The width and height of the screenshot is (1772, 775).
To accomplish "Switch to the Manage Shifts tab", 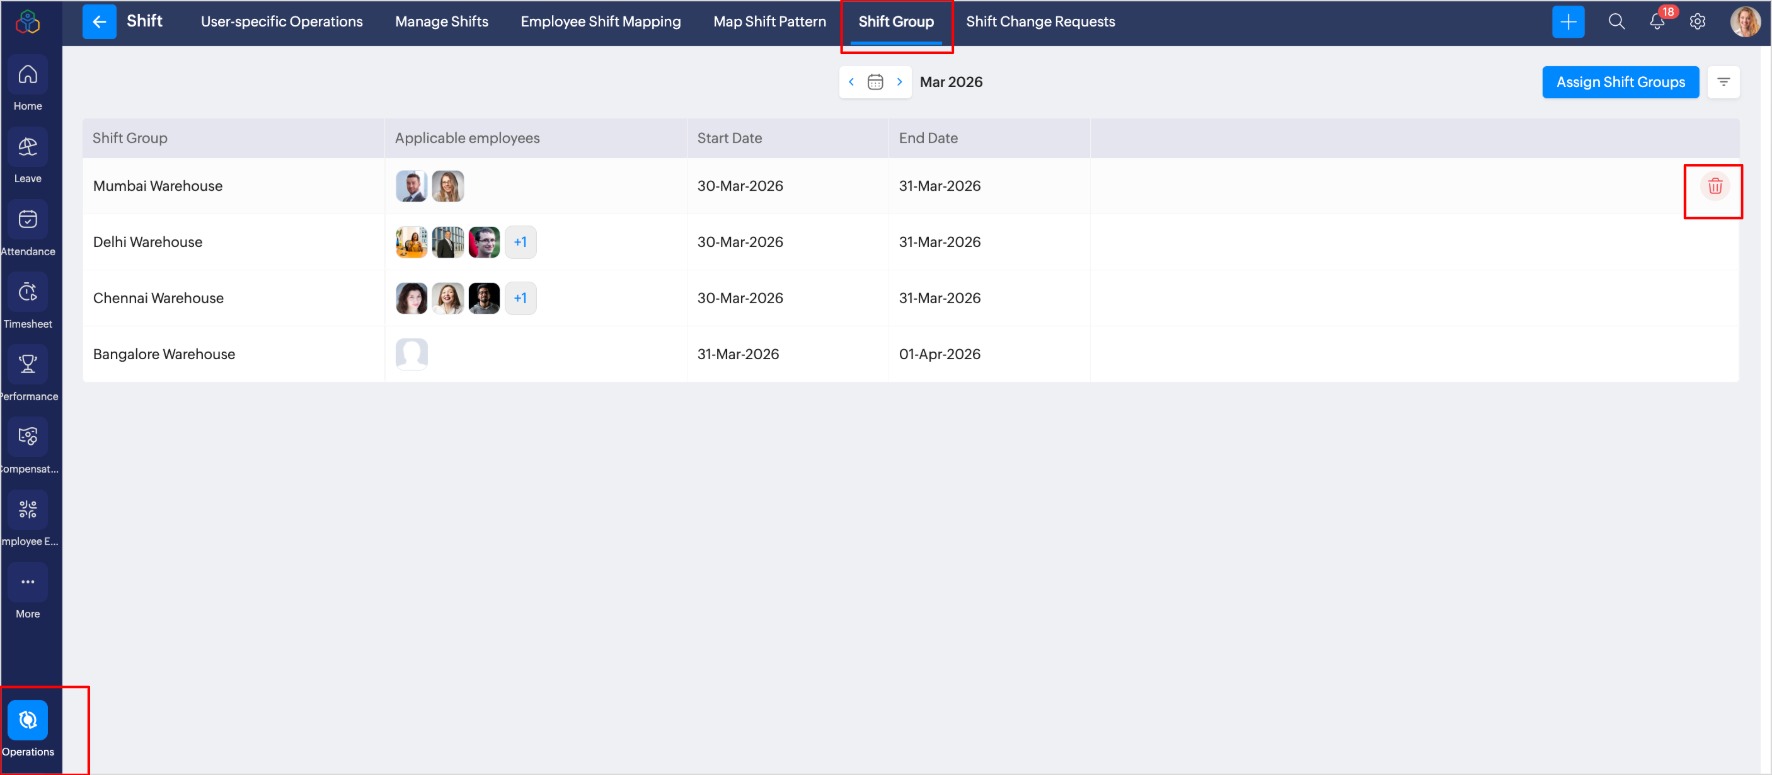I will (x=441, y=22).
